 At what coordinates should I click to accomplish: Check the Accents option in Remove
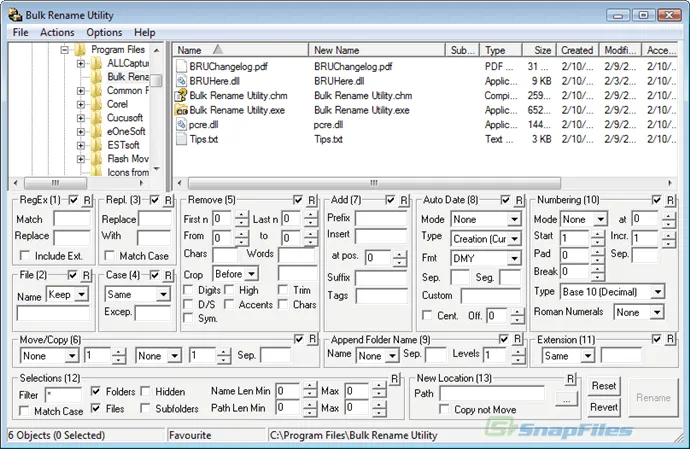pyautogui.click(x=229, y=305)
